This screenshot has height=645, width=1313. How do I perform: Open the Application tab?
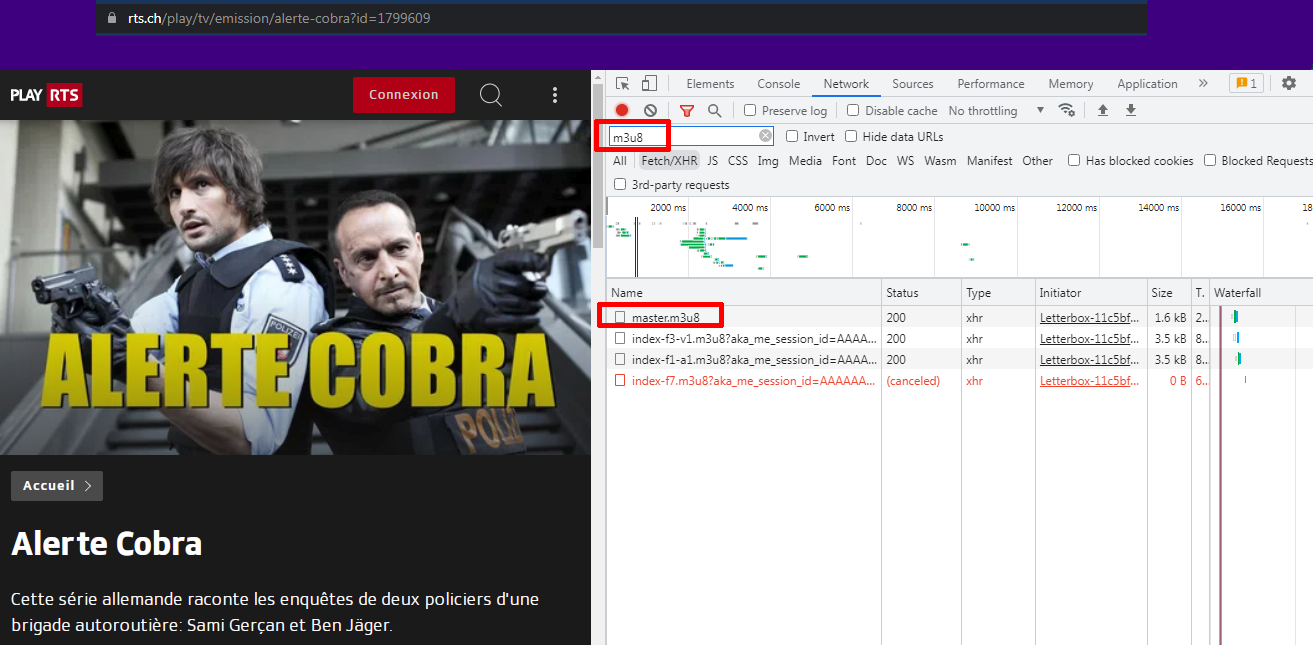[x=1147, y=84]
